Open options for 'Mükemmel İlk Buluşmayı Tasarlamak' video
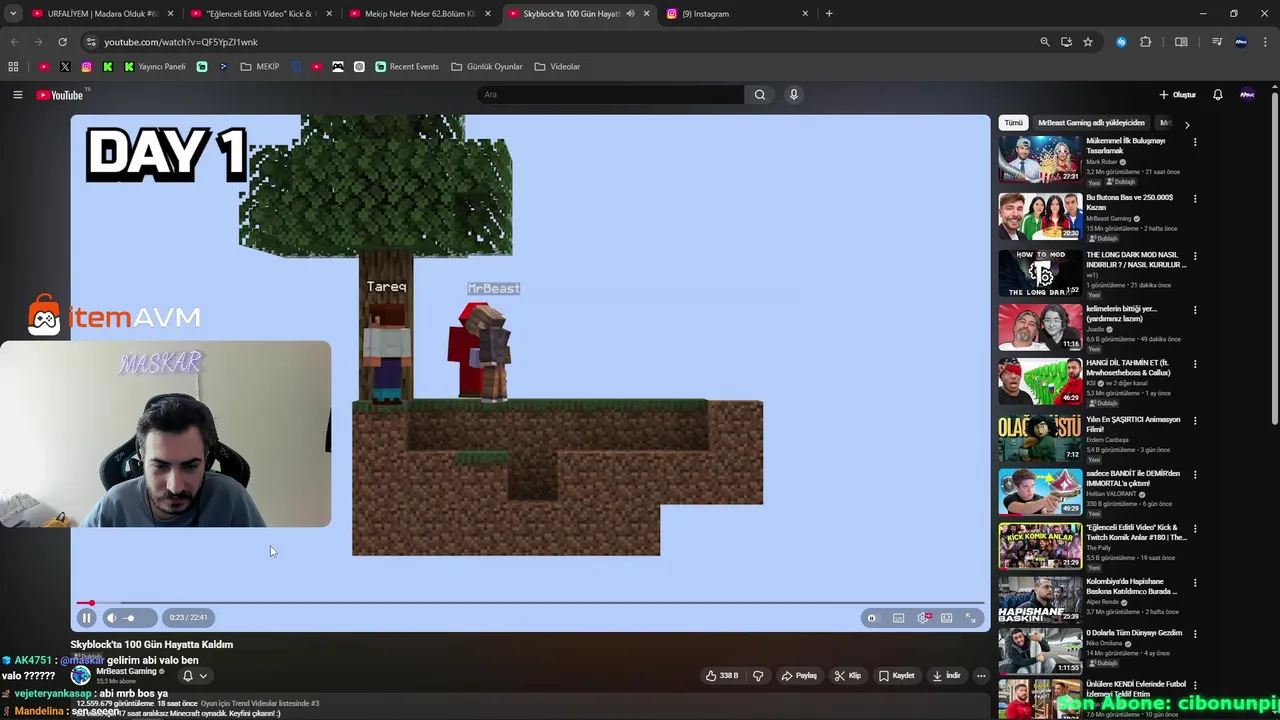 coord(1195,142)
